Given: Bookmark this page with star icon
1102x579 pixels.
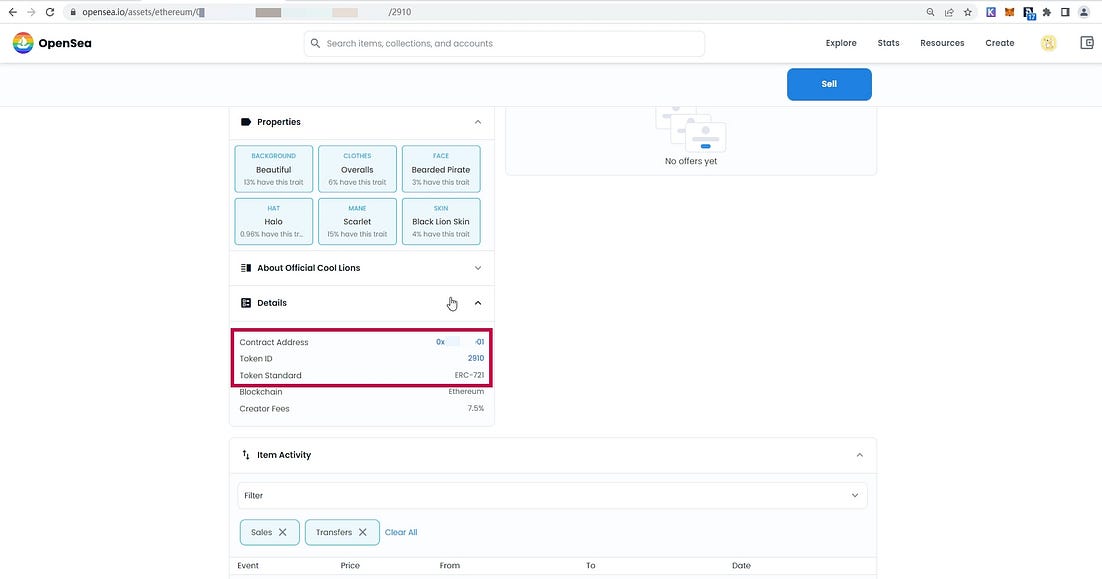Looking at the screenshot, I should tap(968, 12).
